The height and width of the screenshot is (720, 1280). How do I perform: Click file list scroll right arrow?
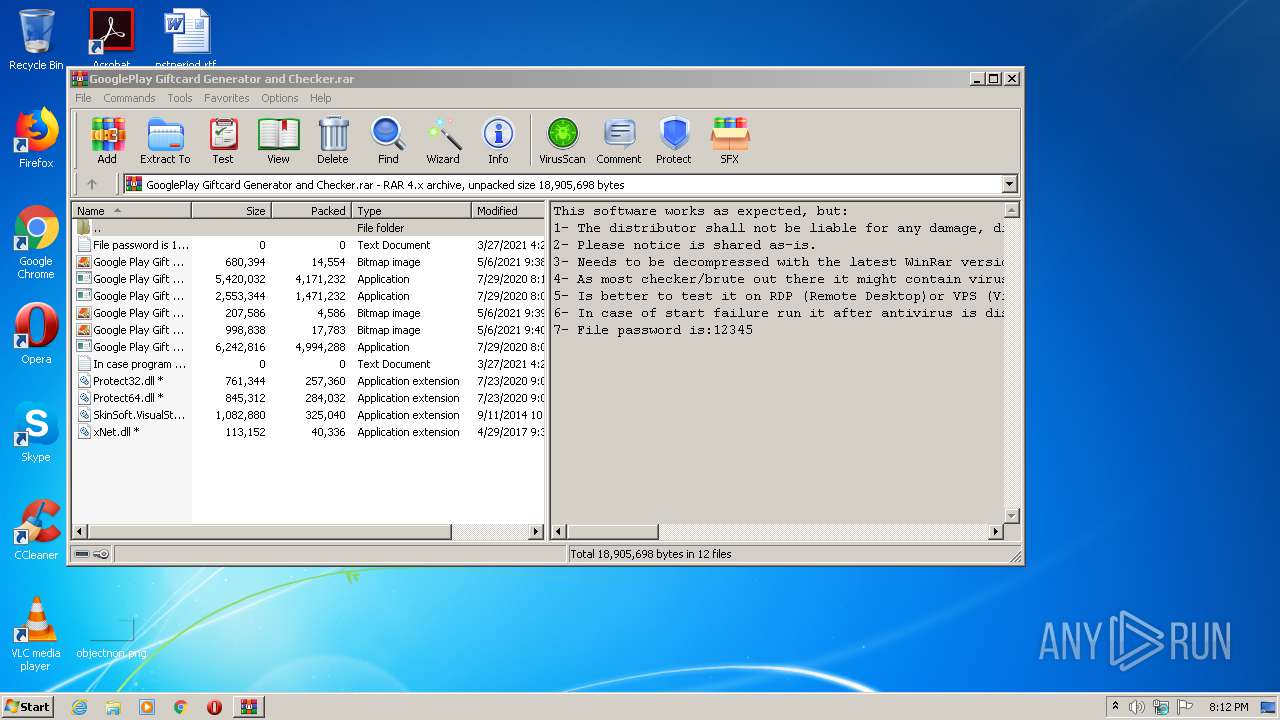click(536, 532)
